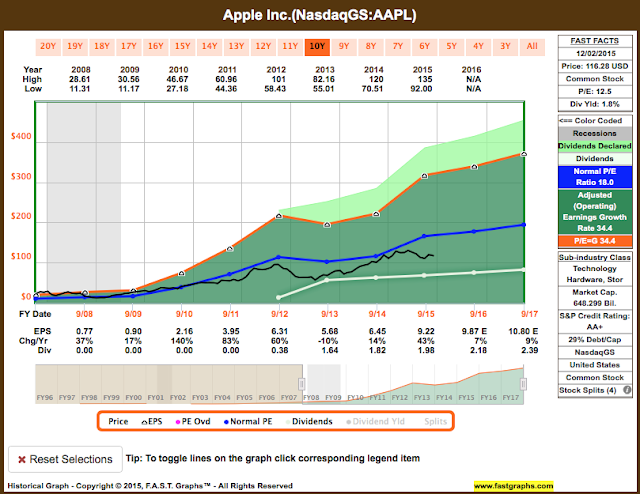Screen dimensions: 640x494
Task: Toggle the Price line legend item
Action: pyautogui.click(x=118, y=421)
